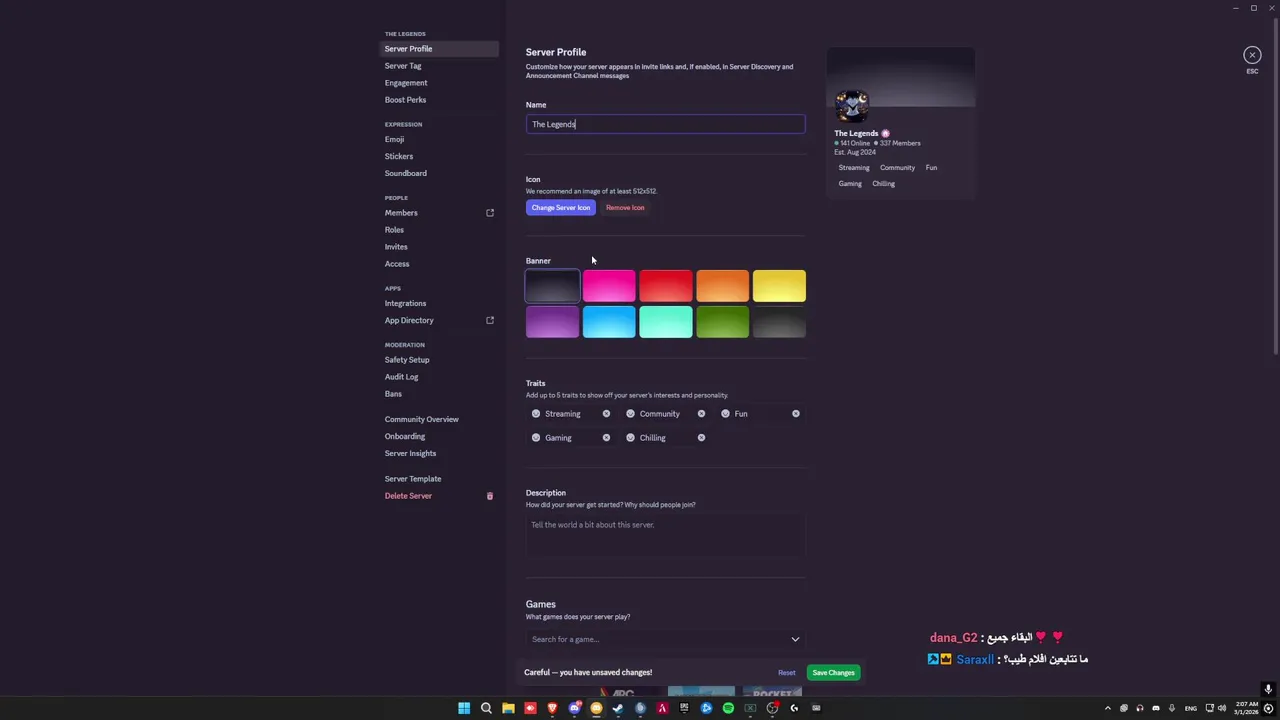Open Spotify from the taskbar
Screen dimensions: 1280x720
point(728,708)
